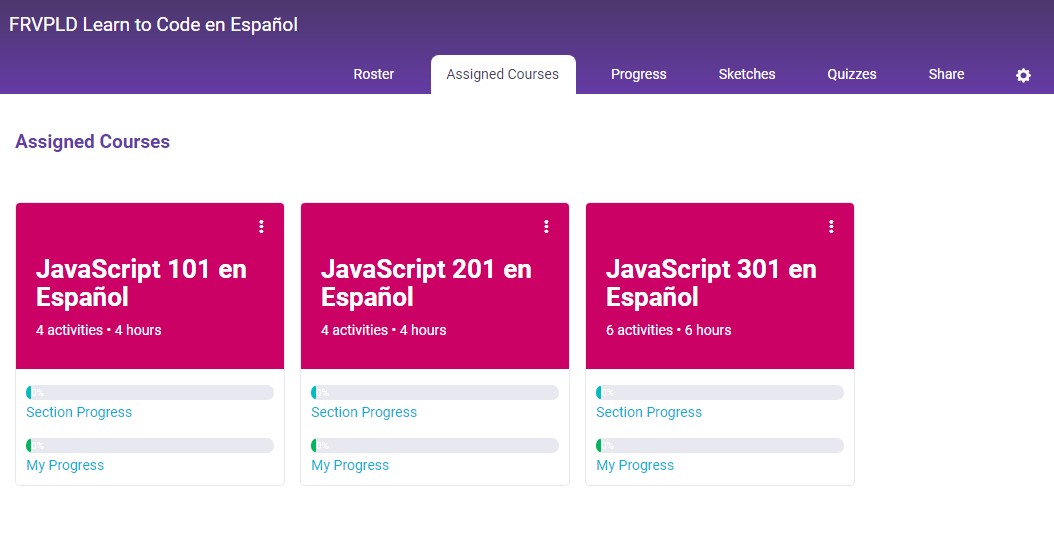Image resolution: width=1054 pixels, height=544 pixels.
Task: Click My Progress link under JavaScript 101
Action: 65,465
